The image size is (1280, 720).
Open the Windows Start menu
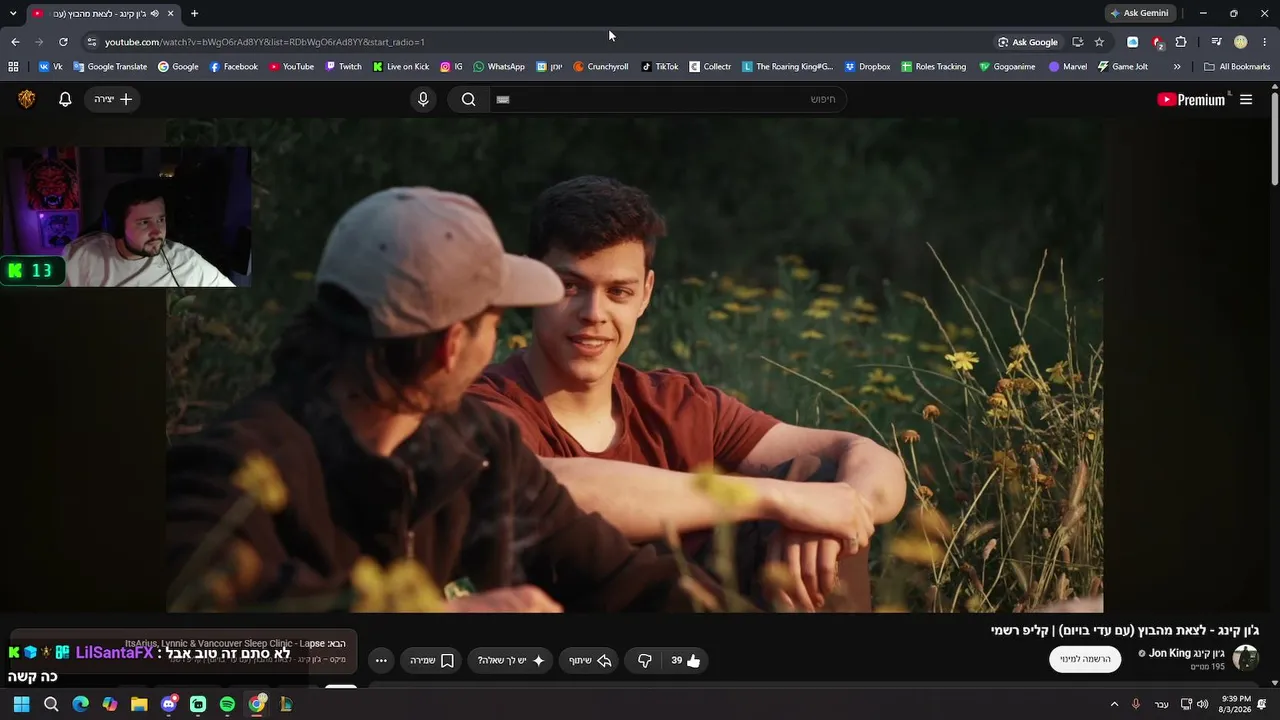coord(21,704)
